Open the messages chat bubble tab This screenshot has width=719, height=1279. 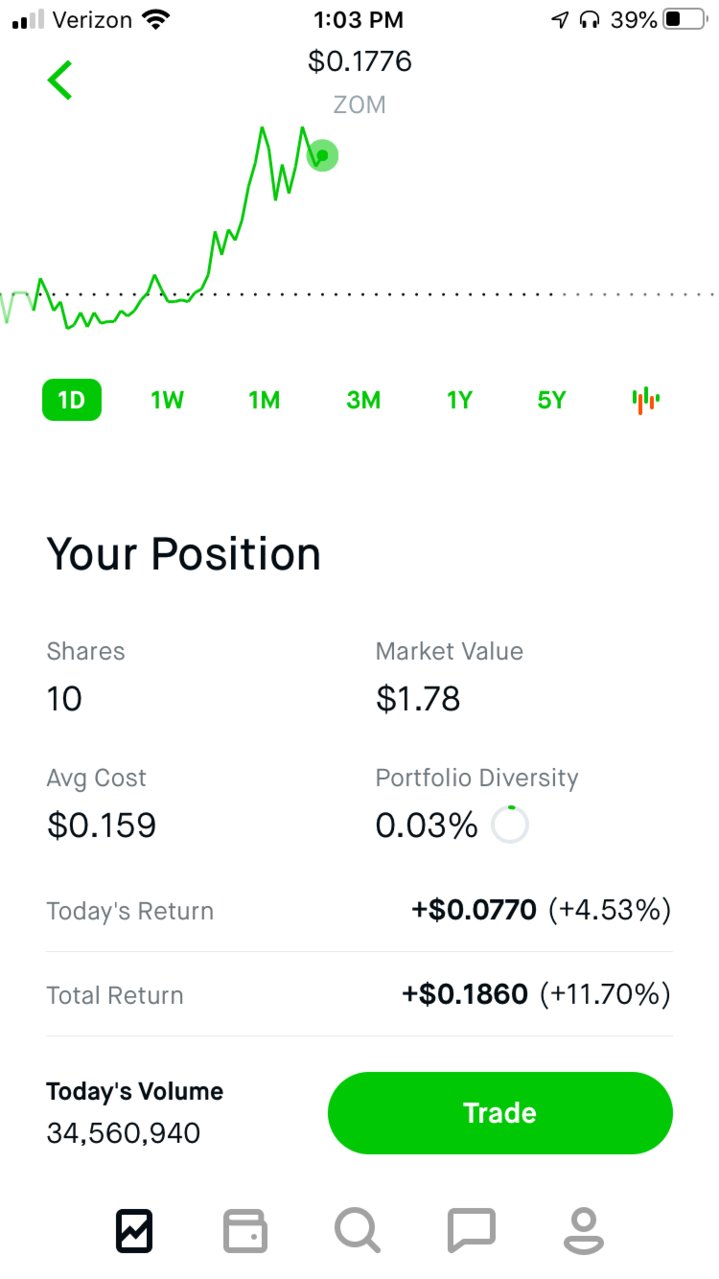[471, 1230]
